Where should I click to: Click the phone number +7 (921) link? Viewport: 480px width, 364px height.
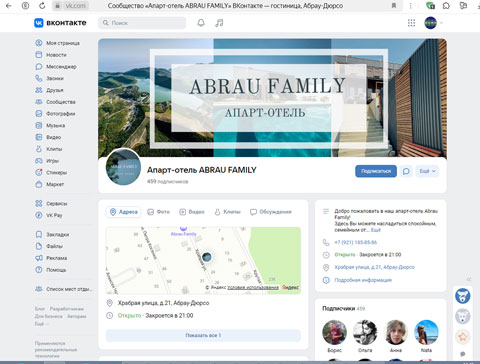pyautogui.click(x=356, y=242)
